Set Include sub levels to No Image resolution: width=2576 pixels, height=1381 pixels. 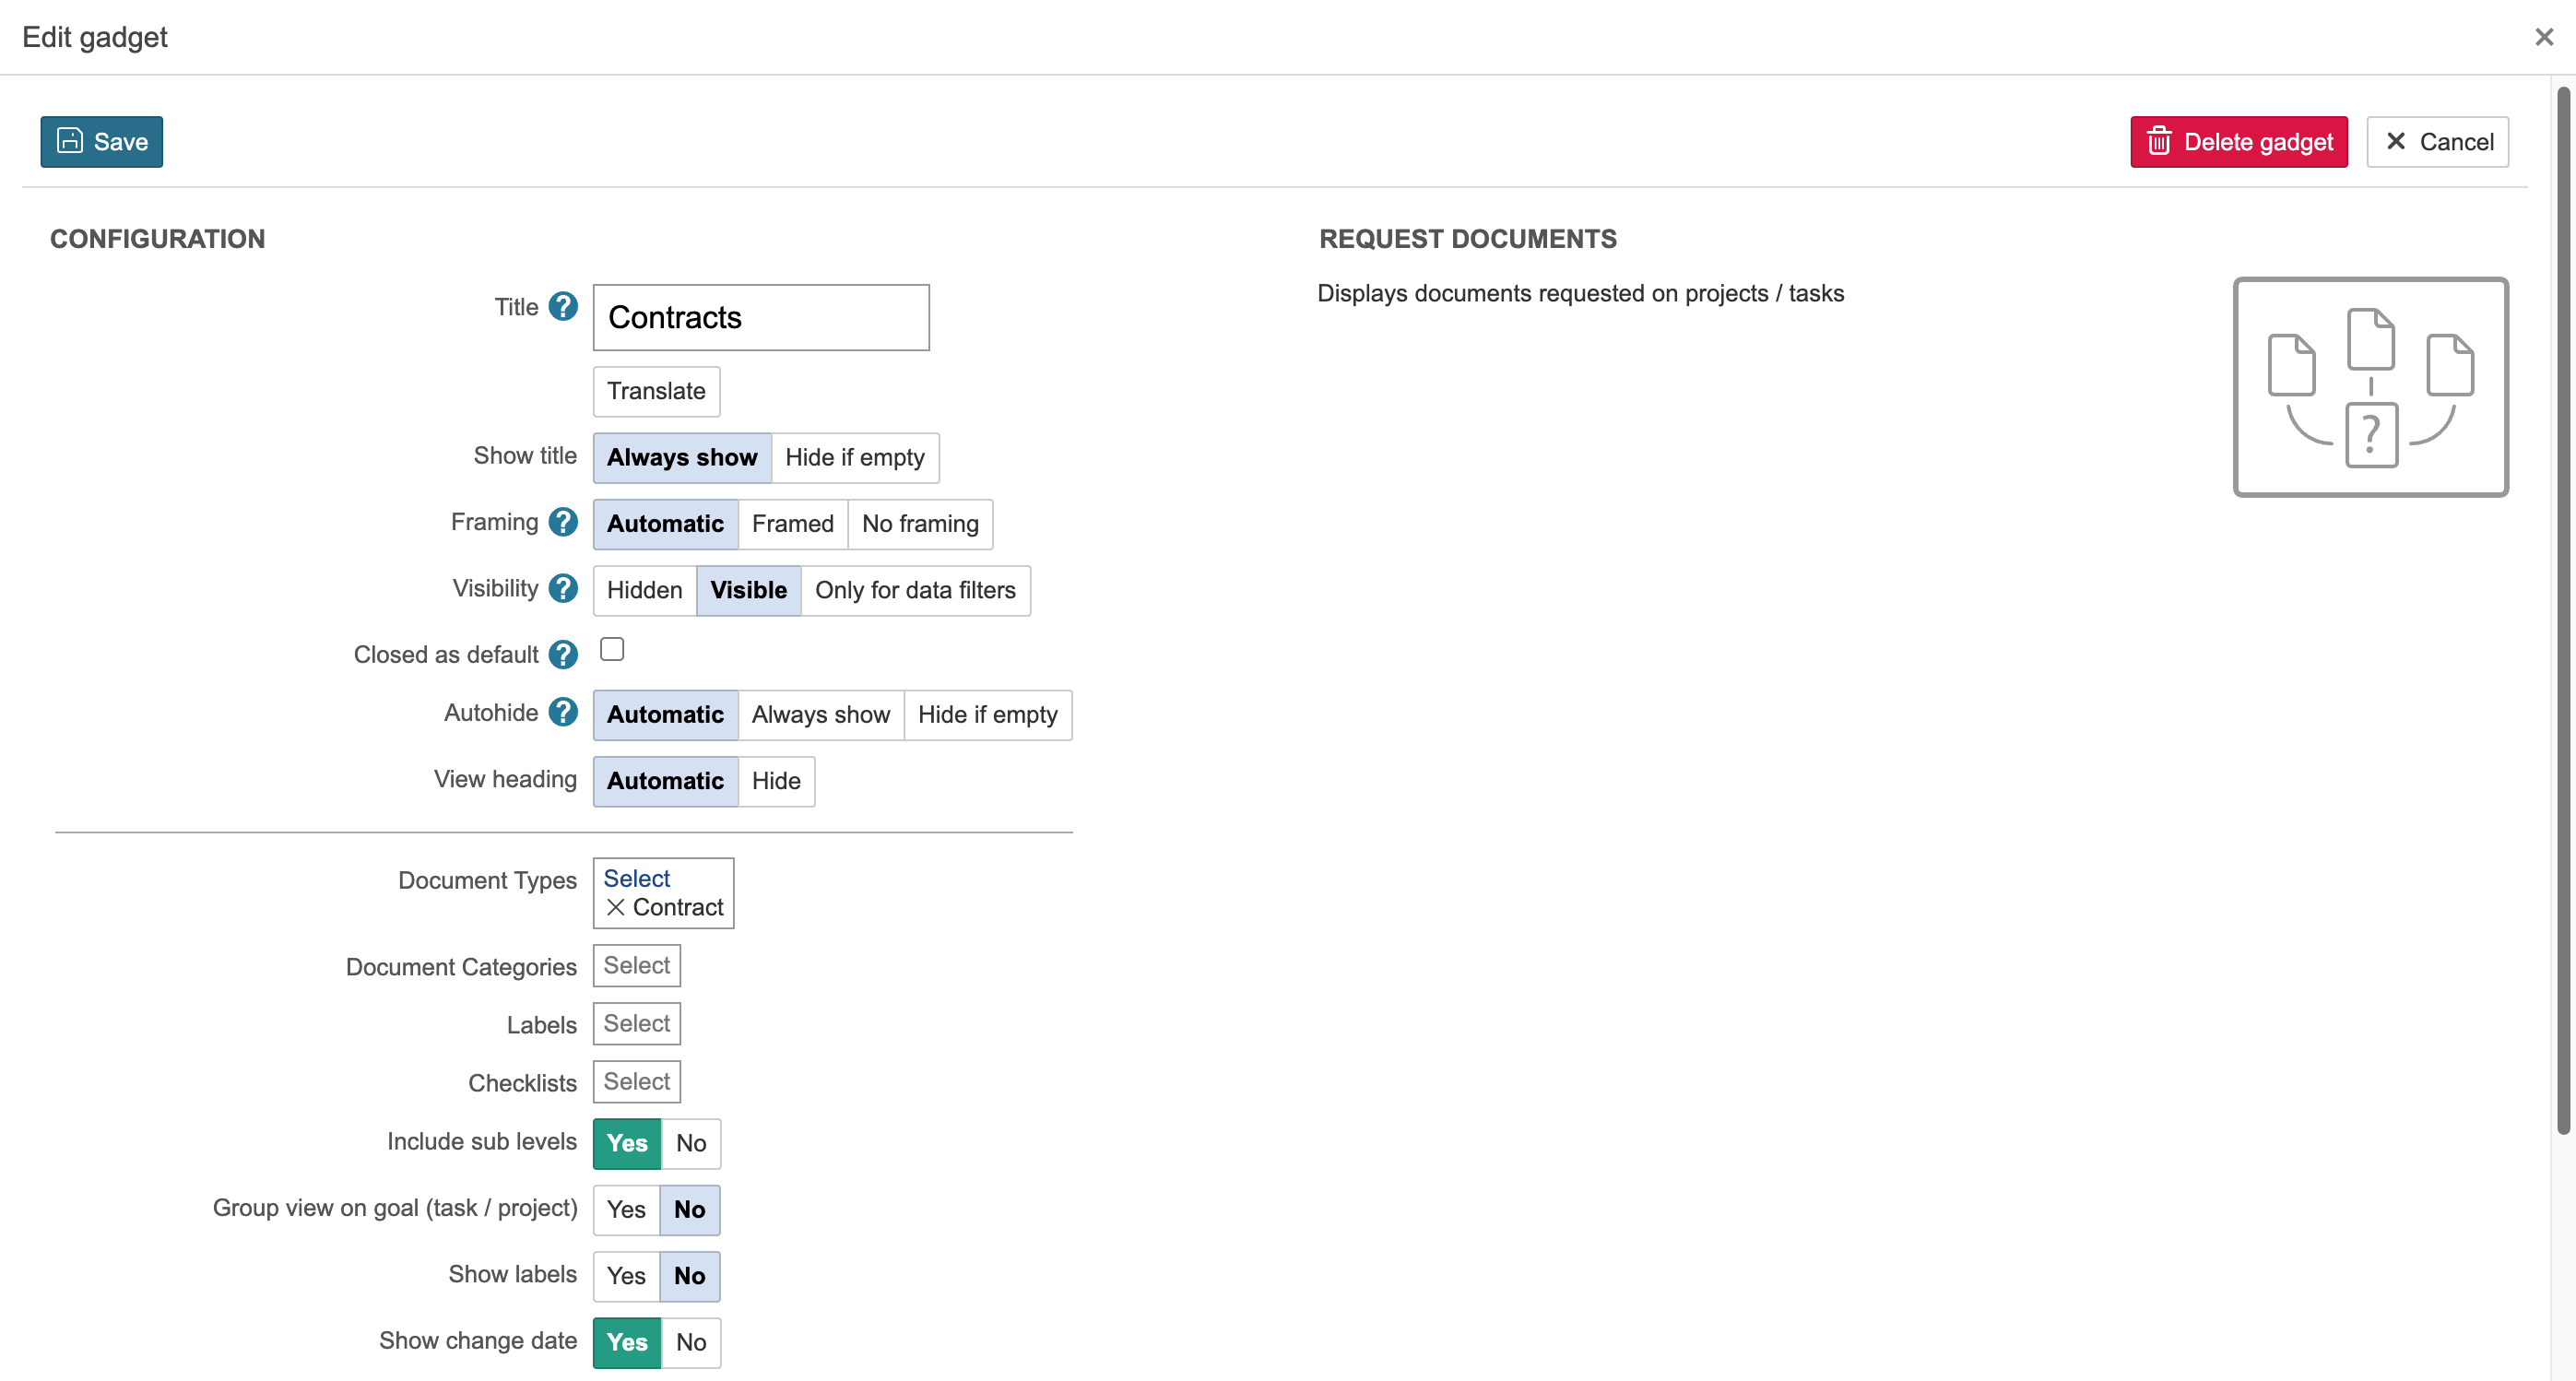(x=690, y=1143)
